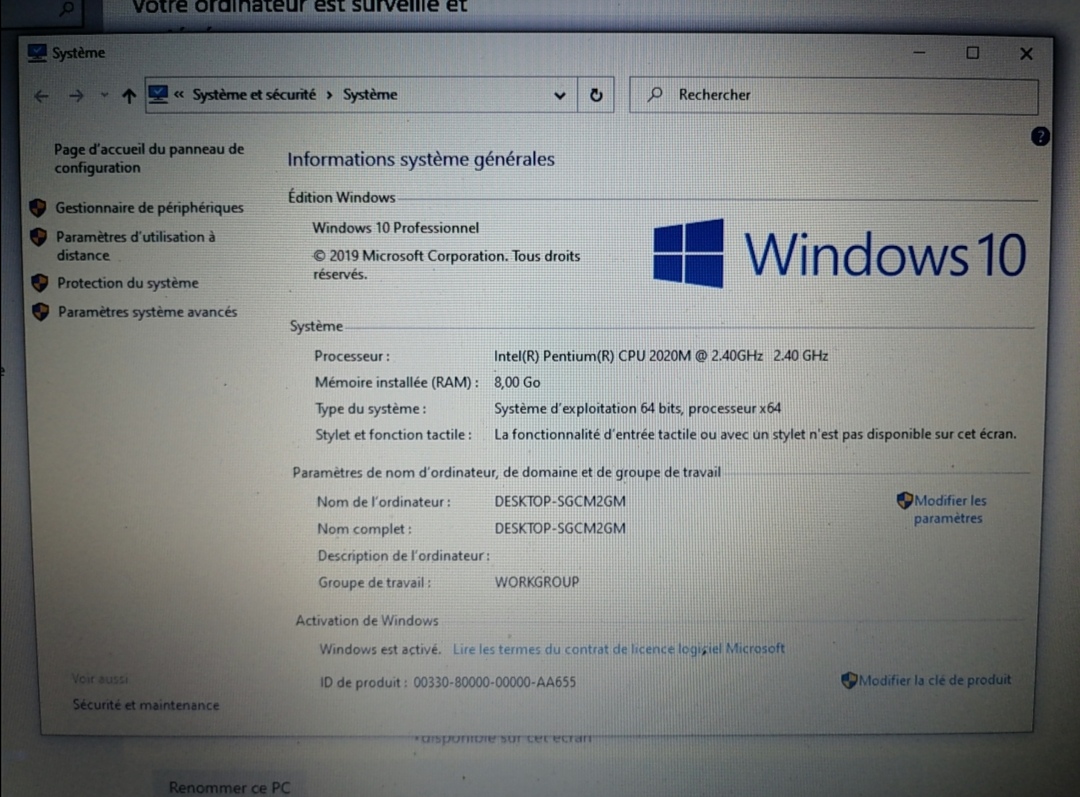
Task: Click full name 'DESKTOP-SGCM2GM' beside 'Nom complet'
Action: pyautogui.click(x=560, y=528)
